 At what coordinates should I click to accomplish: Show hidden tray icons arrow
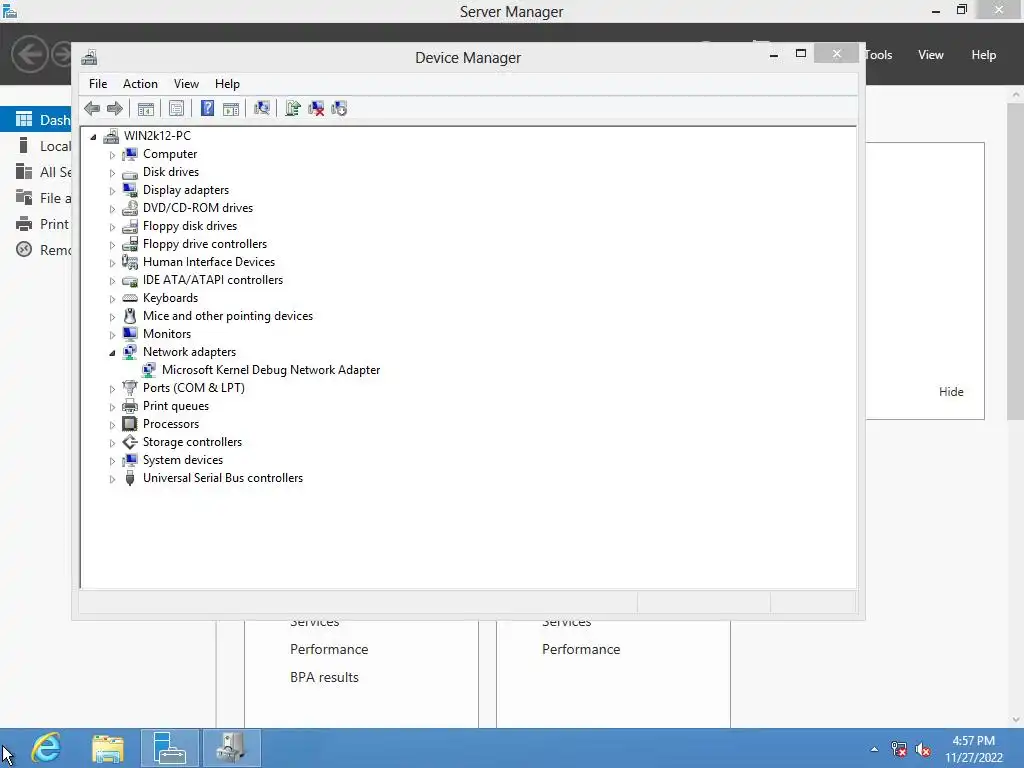click(x=874, y=750)
